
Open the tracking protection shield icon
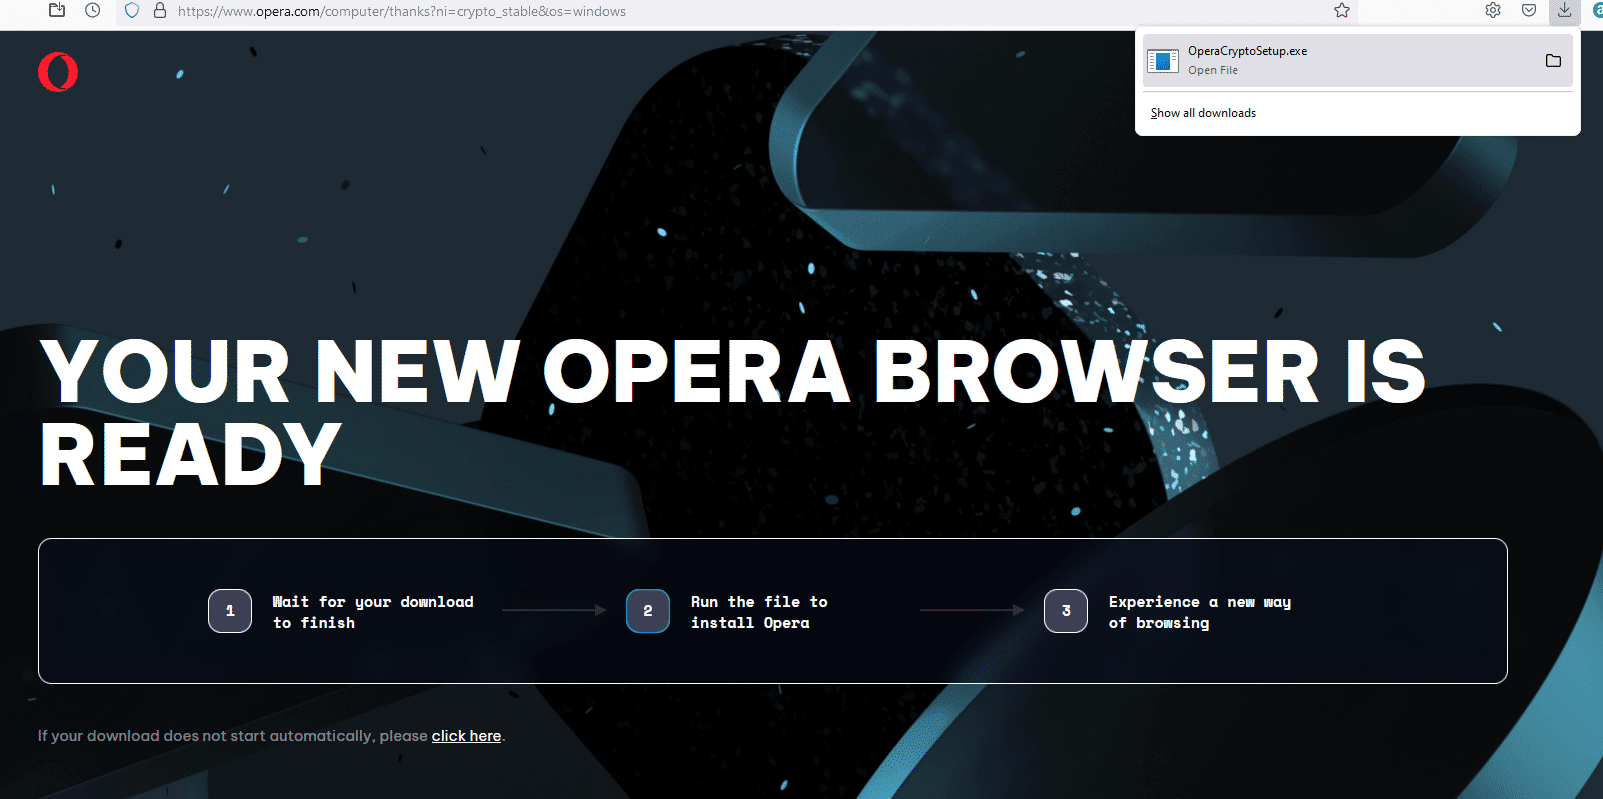tap(132, 11)
